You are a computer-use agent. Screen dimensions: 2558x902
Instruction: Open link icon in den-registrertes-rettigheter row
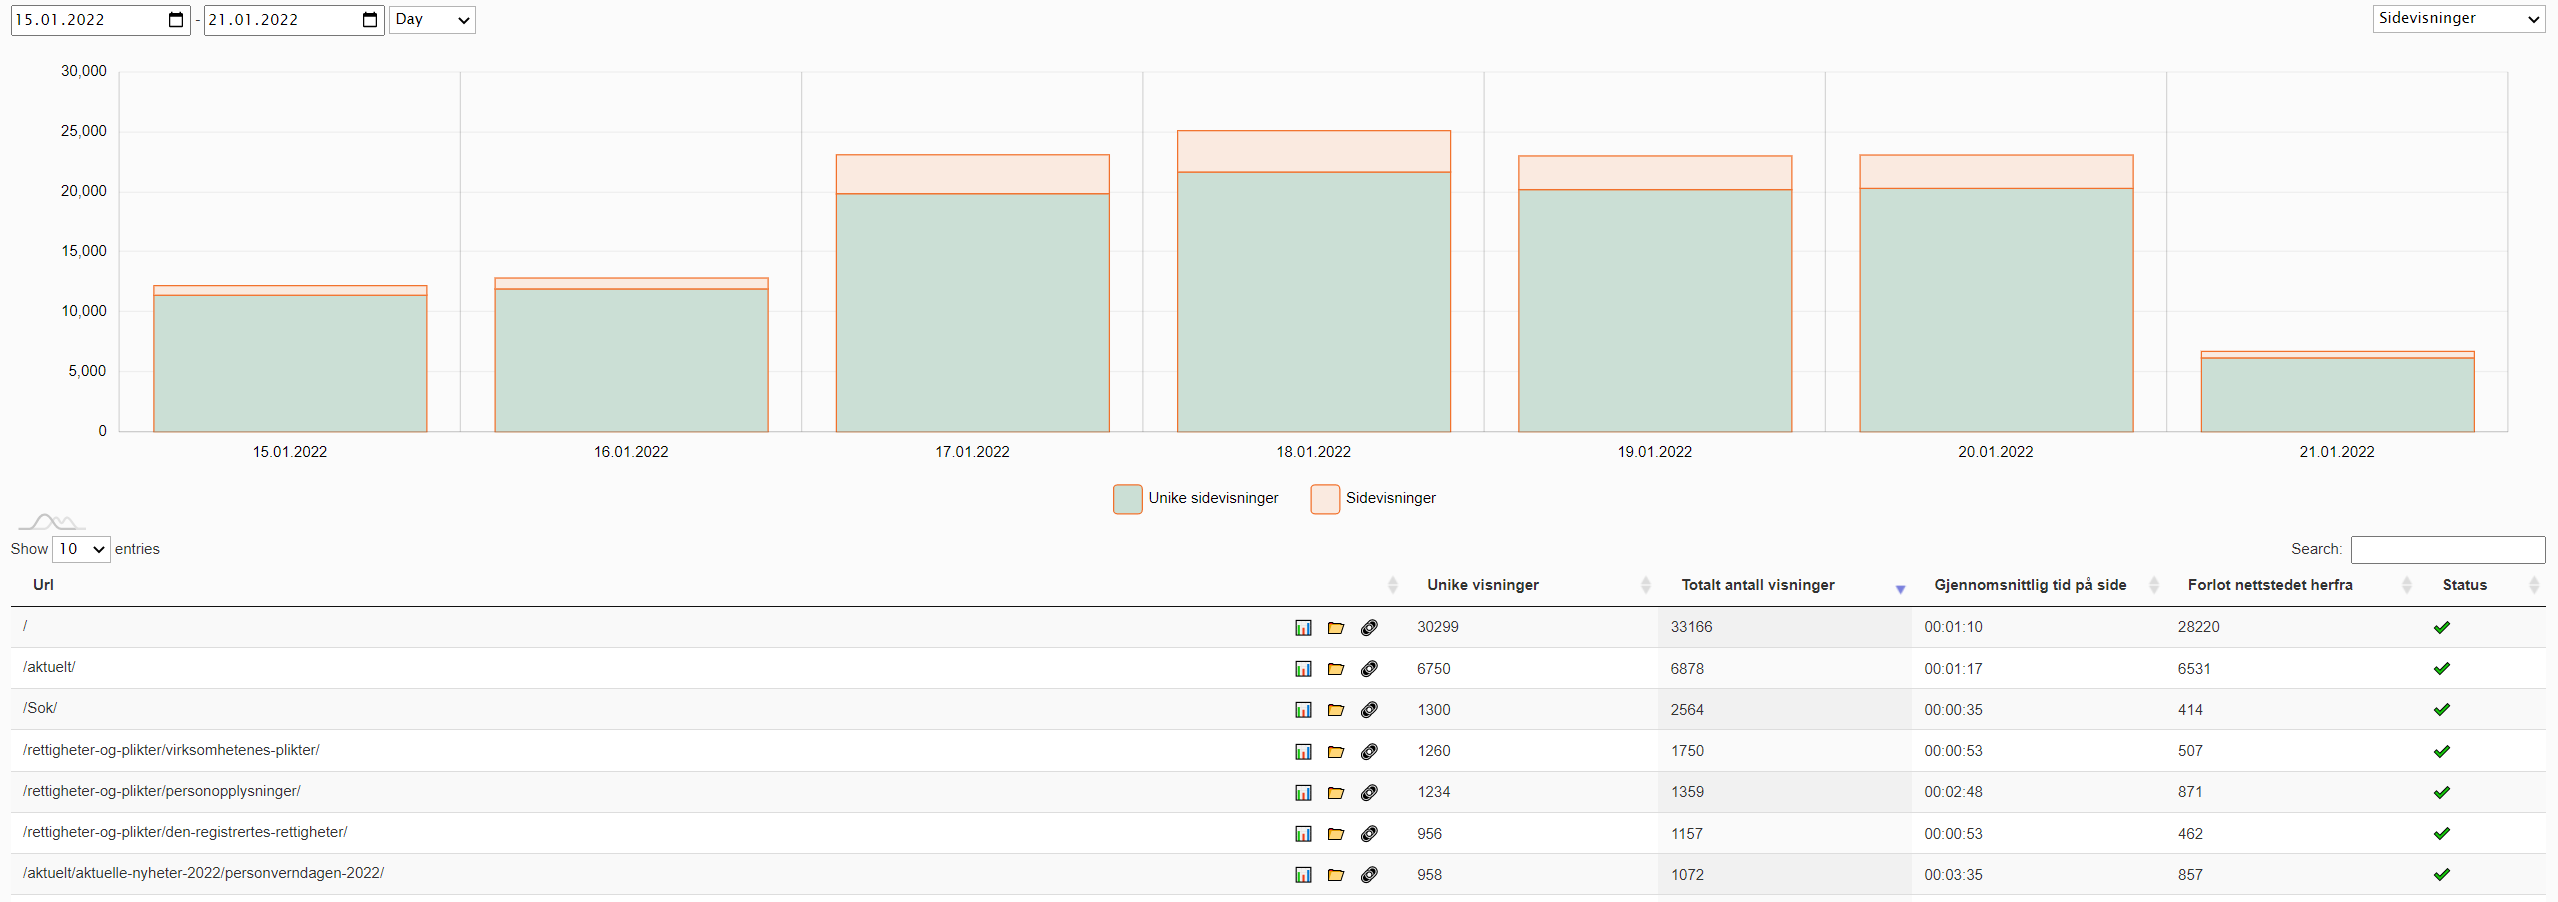[1370, 834]
